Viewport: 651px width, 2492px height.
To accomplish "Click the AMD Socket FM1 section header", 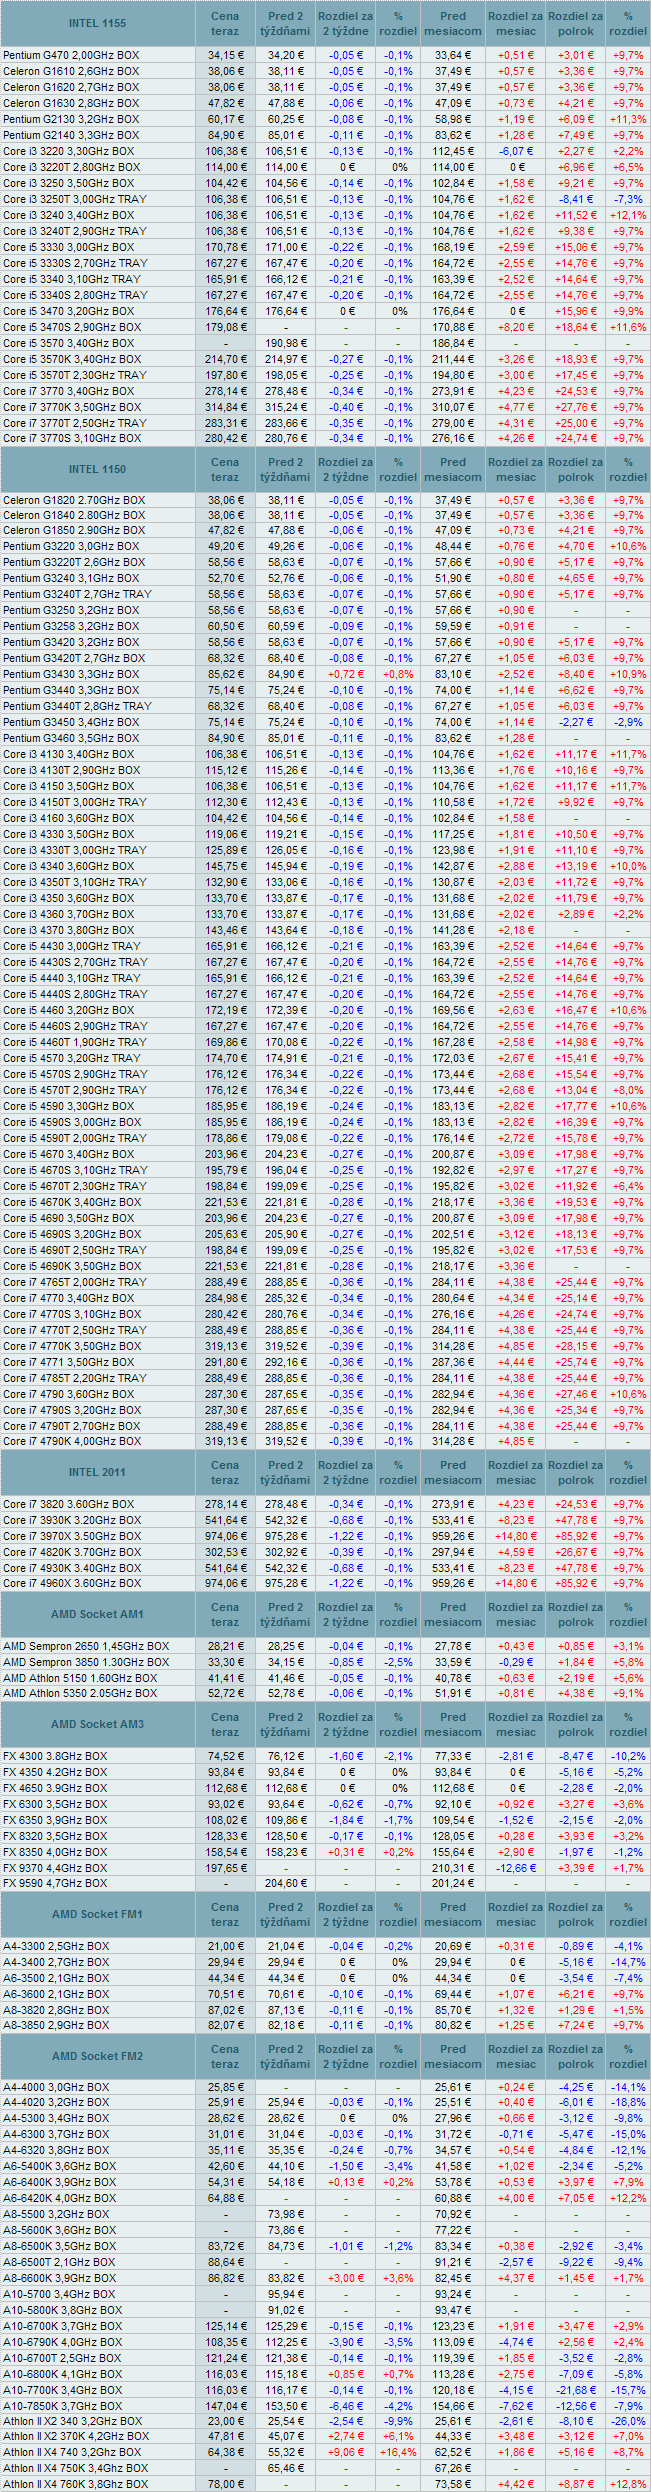I will 98,1914.
